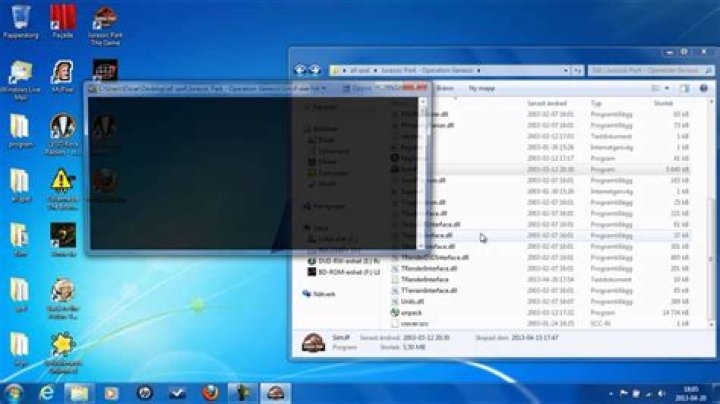720x404 pixels.
Task: Click the Windows Start orb
Action: click(14, 391)
